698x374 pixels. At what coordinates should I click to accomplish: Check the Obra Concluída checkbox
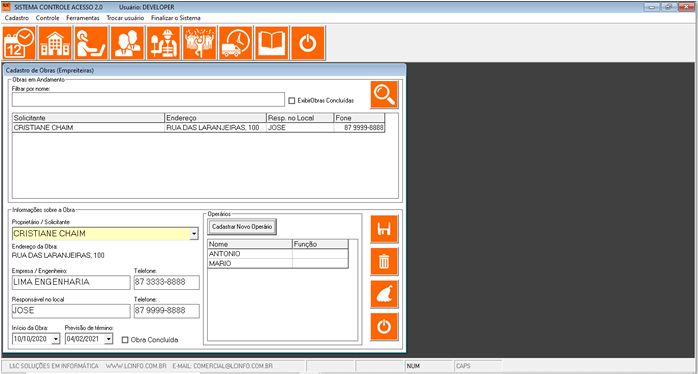pyautogui.click(x=125, y=340)
